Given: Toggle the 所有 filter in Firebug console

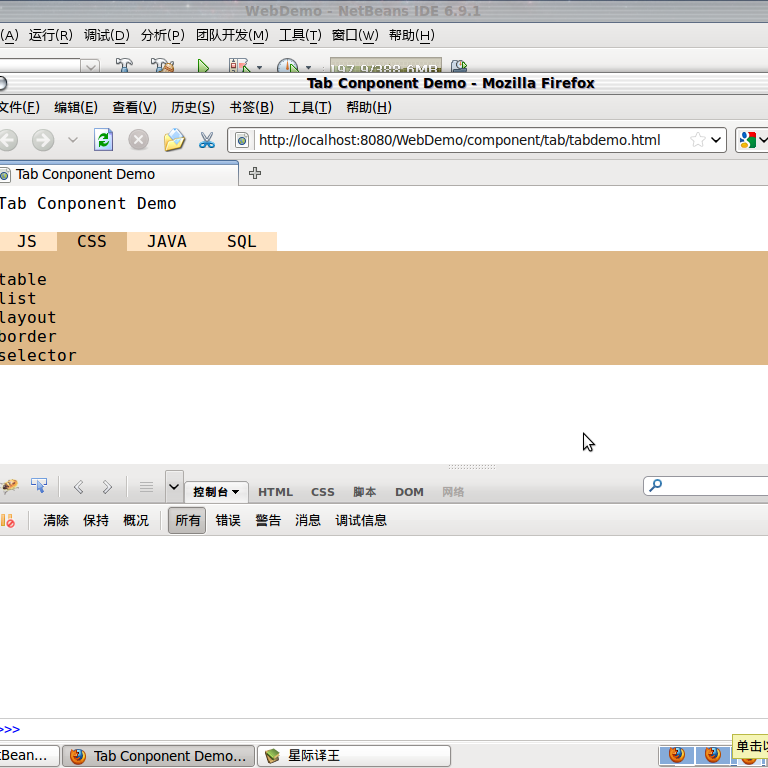Looking at the screenshot, I should click(x=187, y=520).
